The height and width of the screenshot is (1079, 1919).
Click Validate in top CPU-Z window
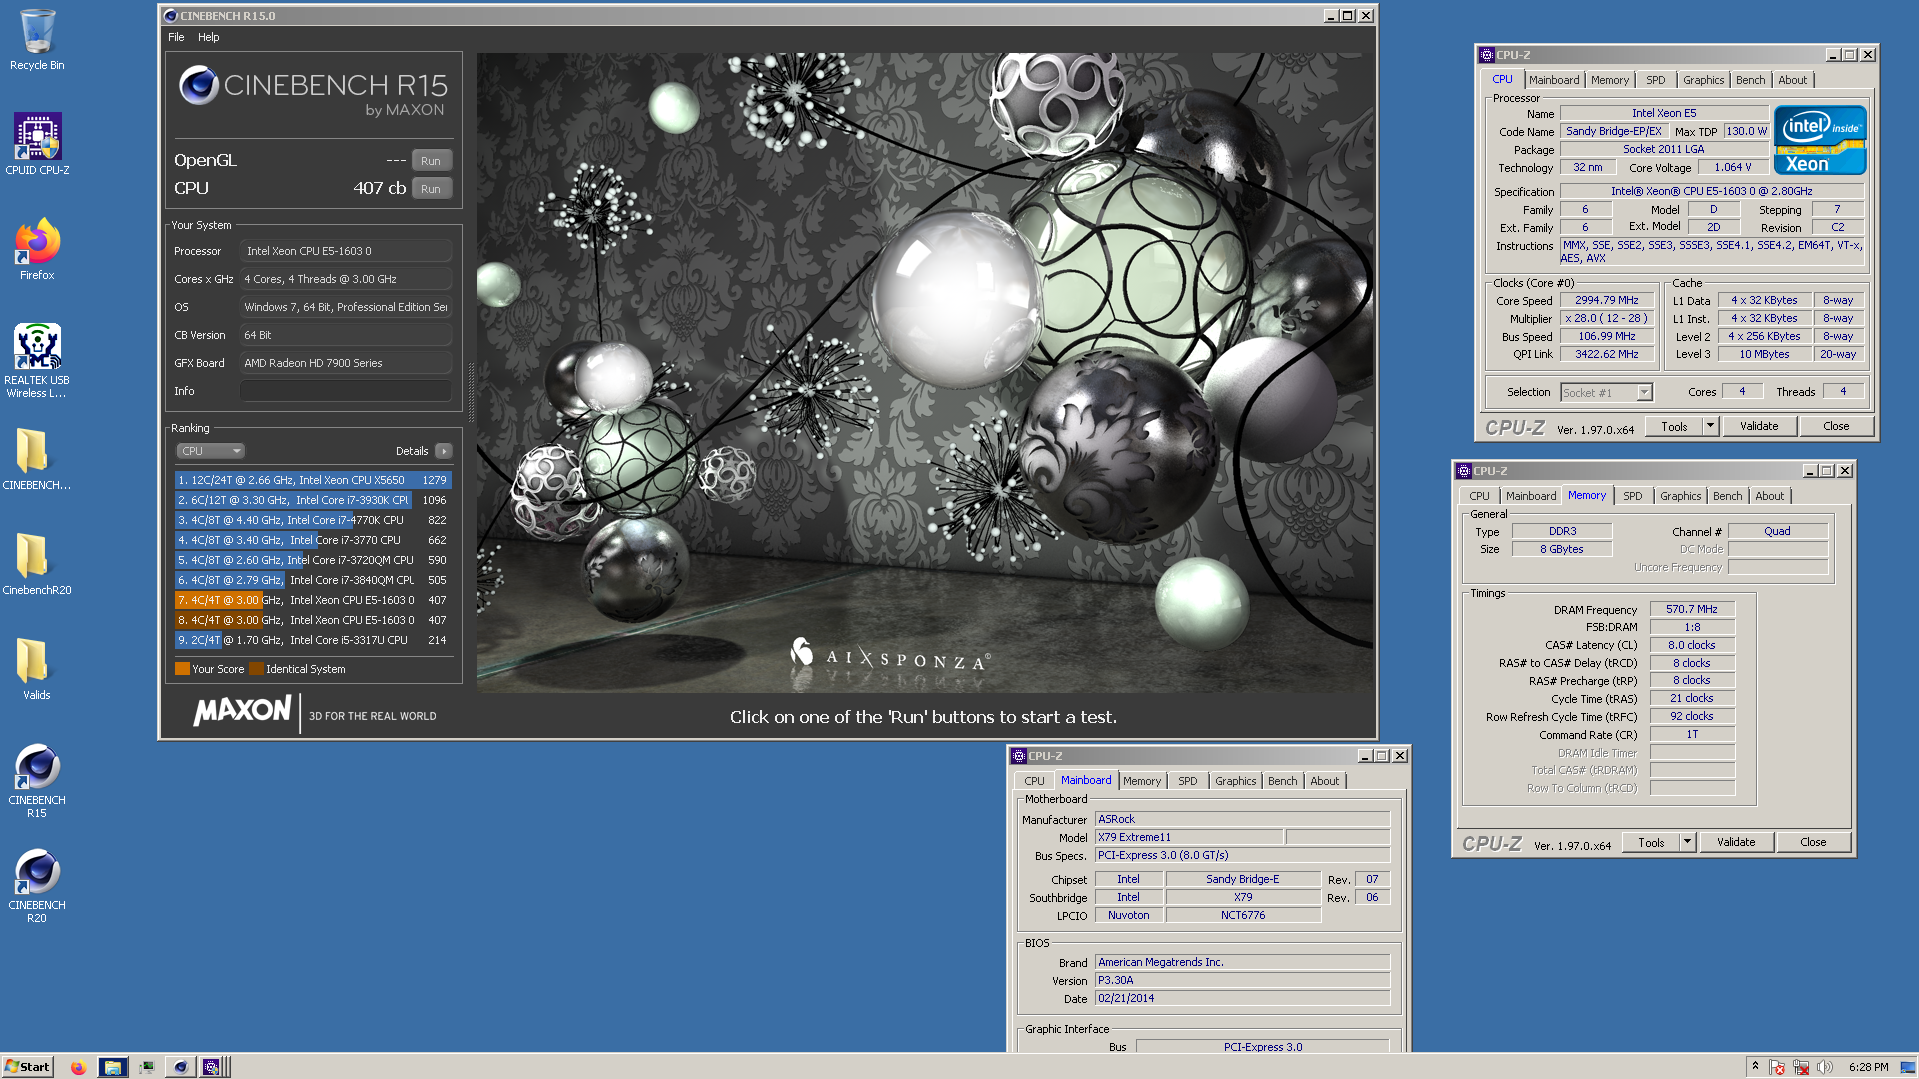[1759, 427]
